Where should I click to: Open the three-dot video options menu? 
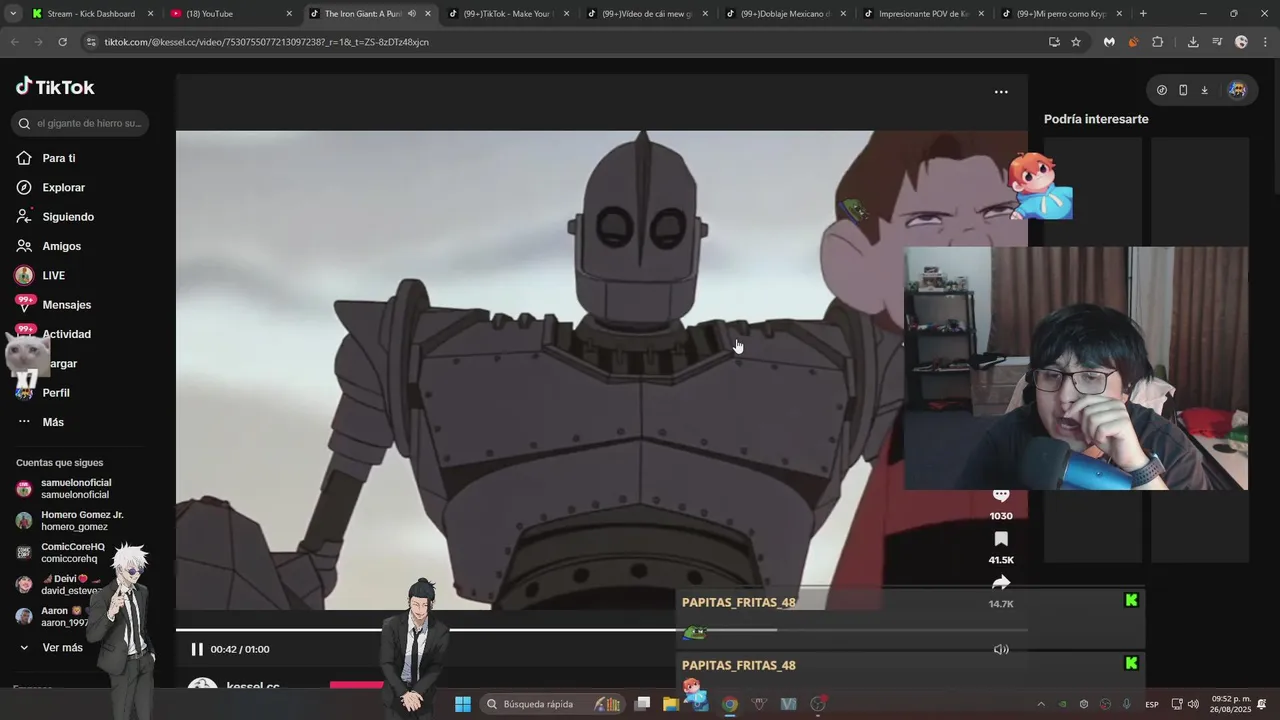(x=1001, y=92)
